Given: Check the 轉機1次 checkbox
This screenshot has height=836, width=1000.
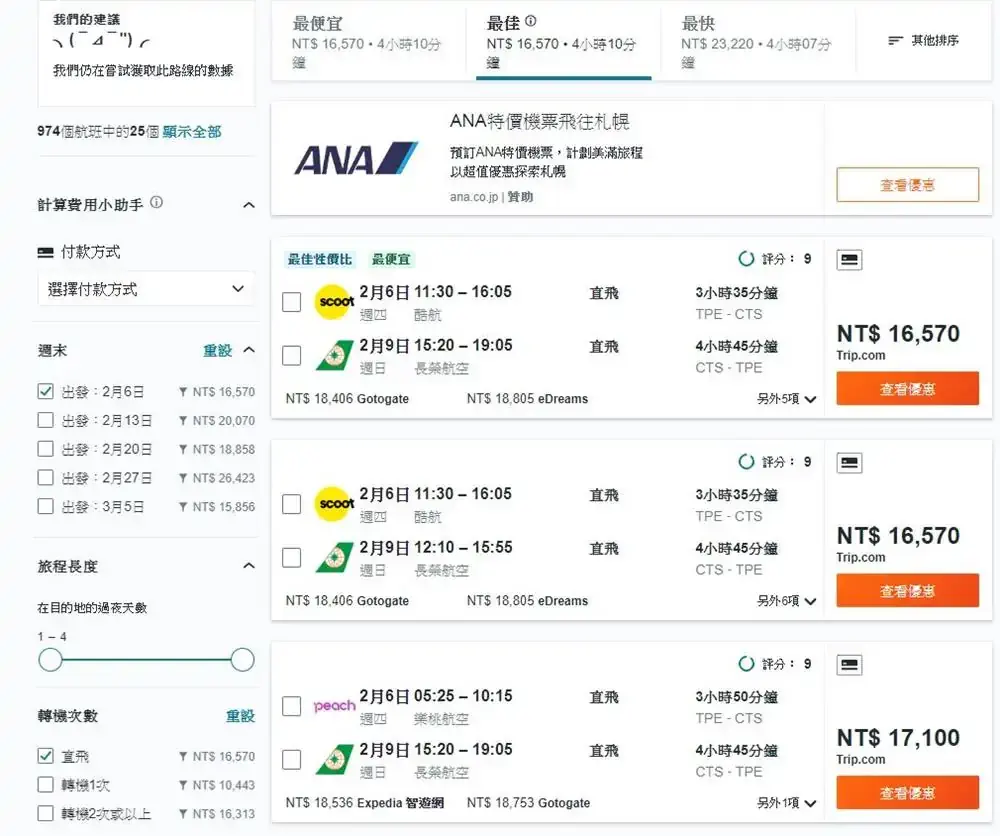Looking at the screenshot, I should [x=45, y=784].
